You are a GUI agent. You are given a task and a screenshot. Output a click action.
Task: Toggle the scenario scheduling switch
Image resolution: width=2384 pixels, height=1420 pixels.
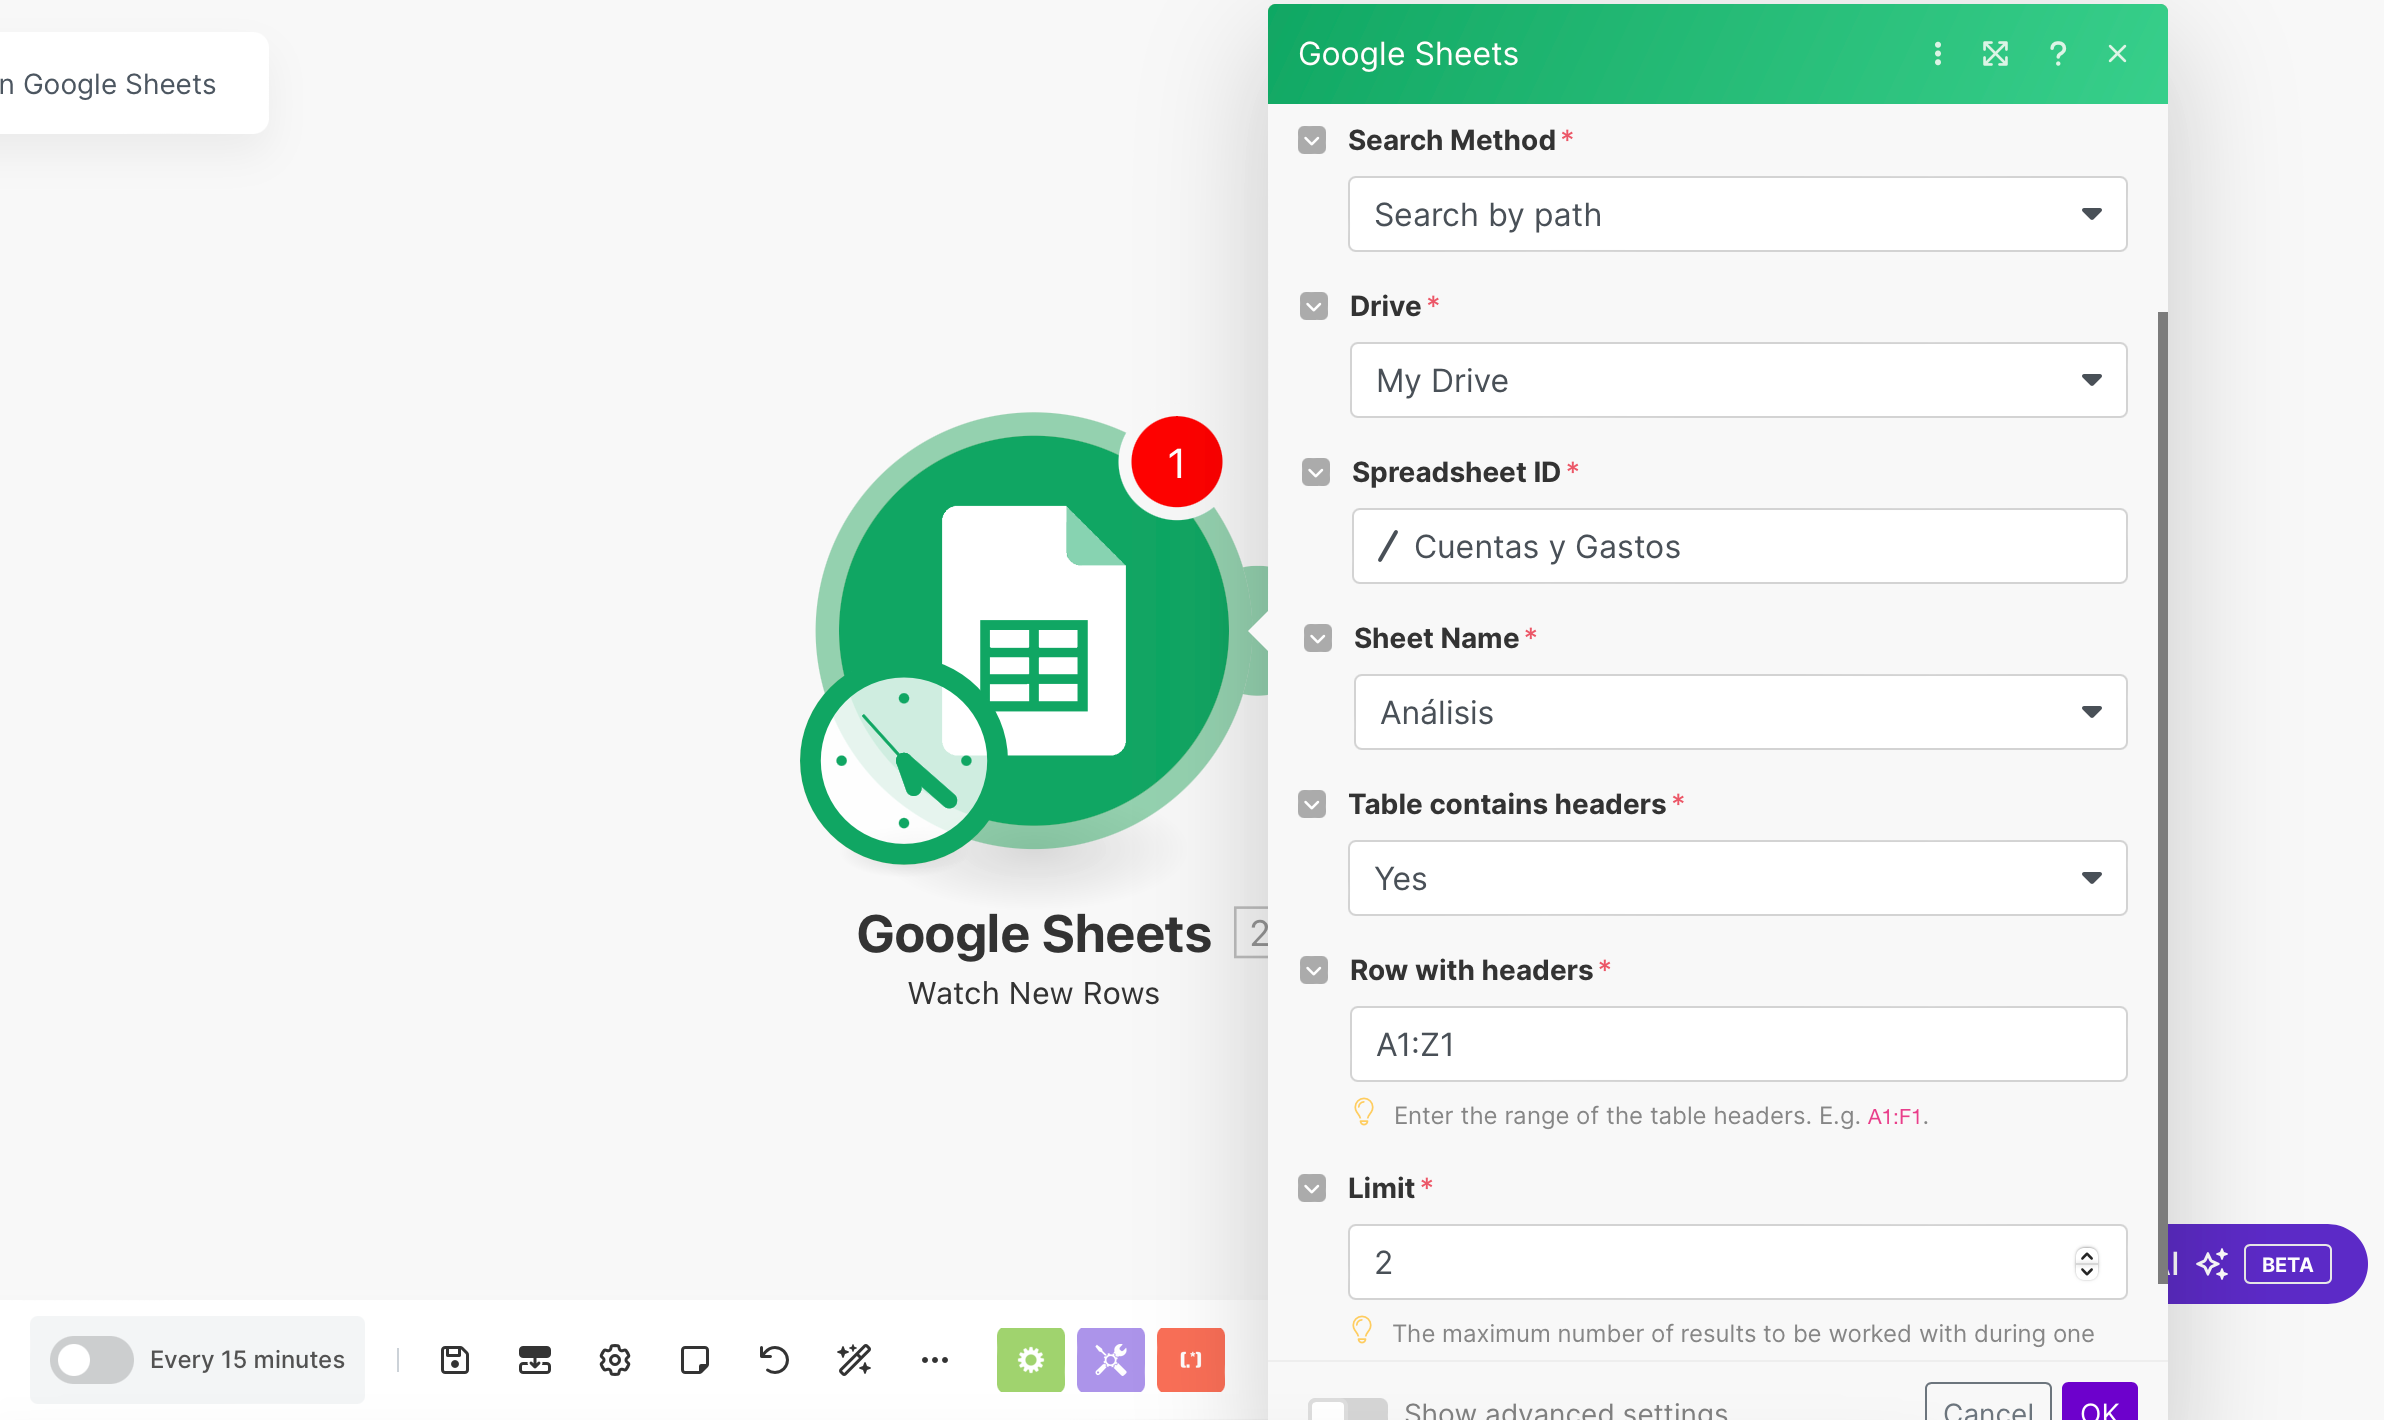(x=91, y=1360)
